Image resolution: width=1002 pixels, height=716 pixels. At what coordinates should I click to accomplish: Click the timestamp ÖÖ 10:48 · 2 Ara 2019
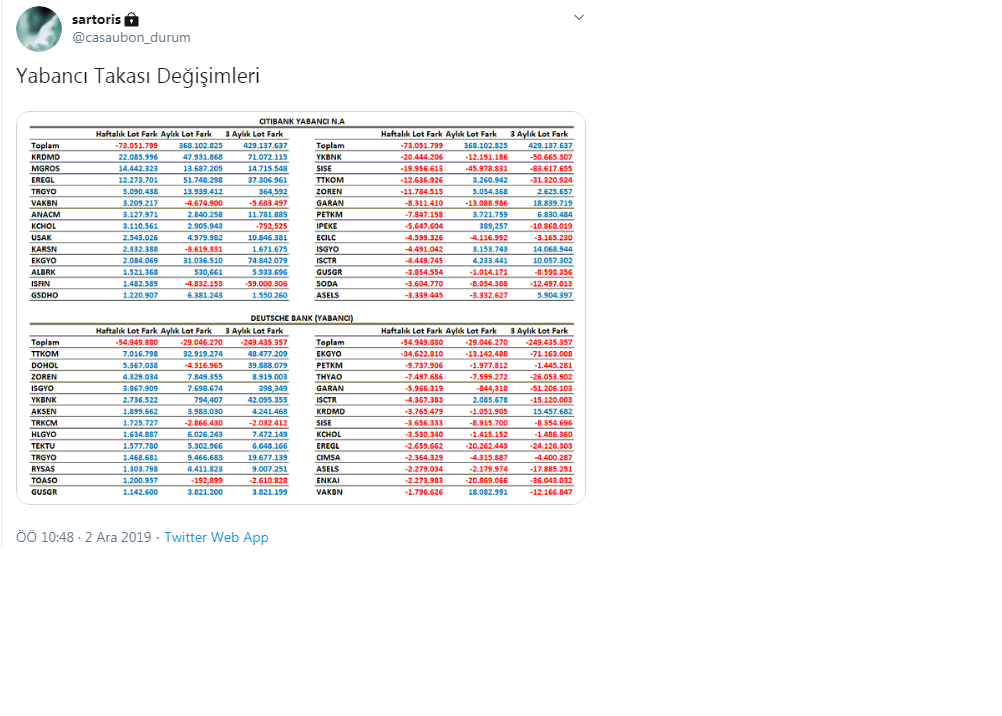[84, 537]
